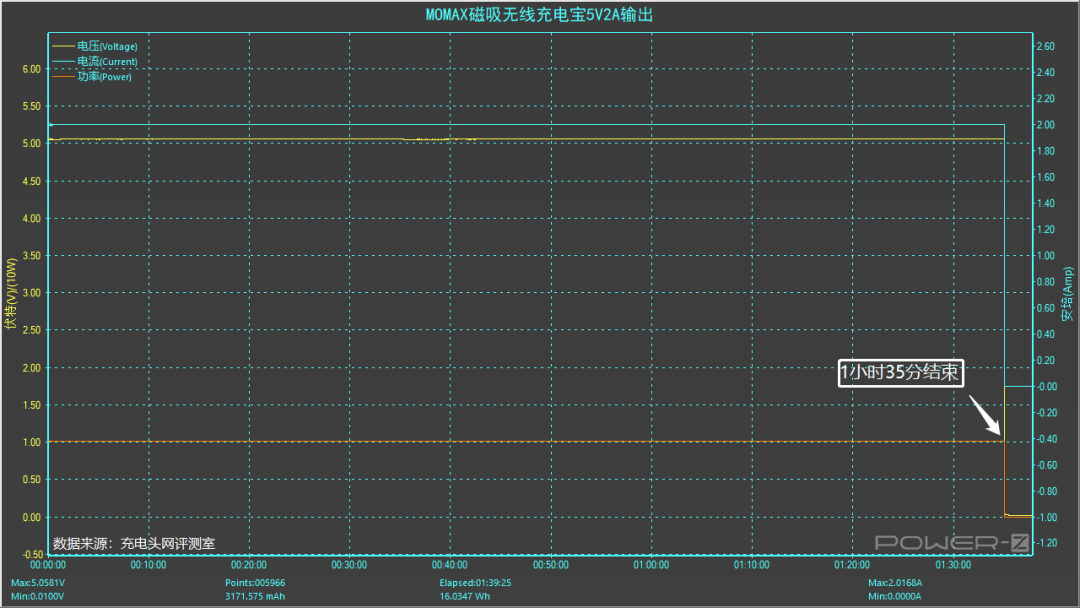Click the 数据来源：充电头网评测室 source caption
The image size is (1080, 608).
[134, 543]
